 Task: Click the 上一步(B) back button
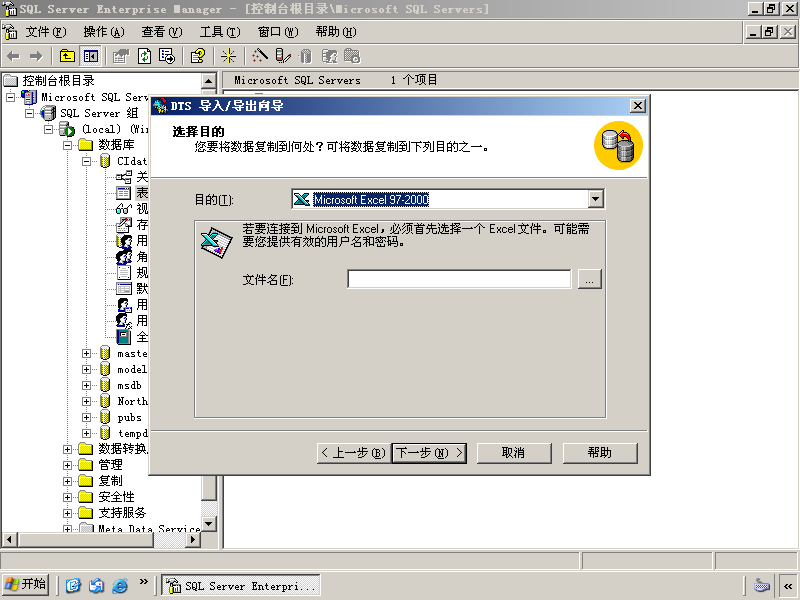pyautogui.click(x=354, y=453)
